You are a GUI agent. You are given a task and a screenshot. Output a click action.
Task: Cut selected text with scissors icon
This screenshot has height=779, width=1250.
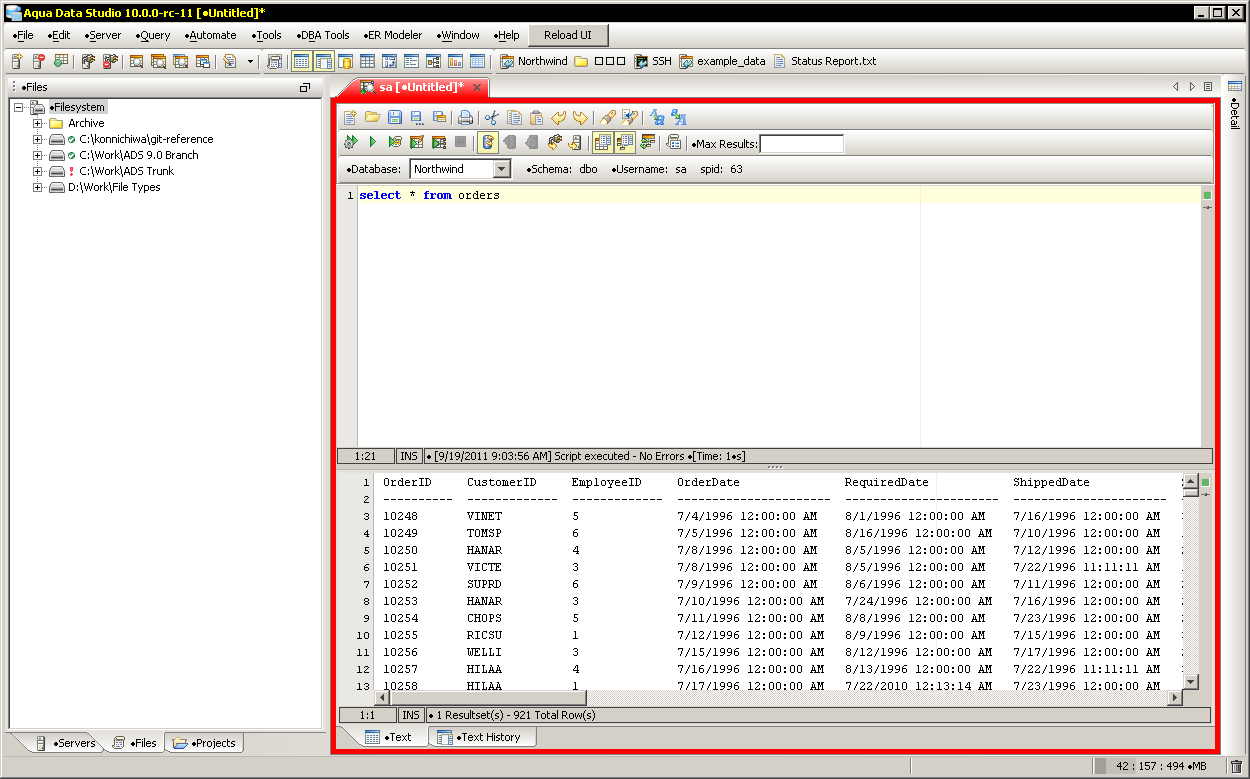[x=491, y=117]
